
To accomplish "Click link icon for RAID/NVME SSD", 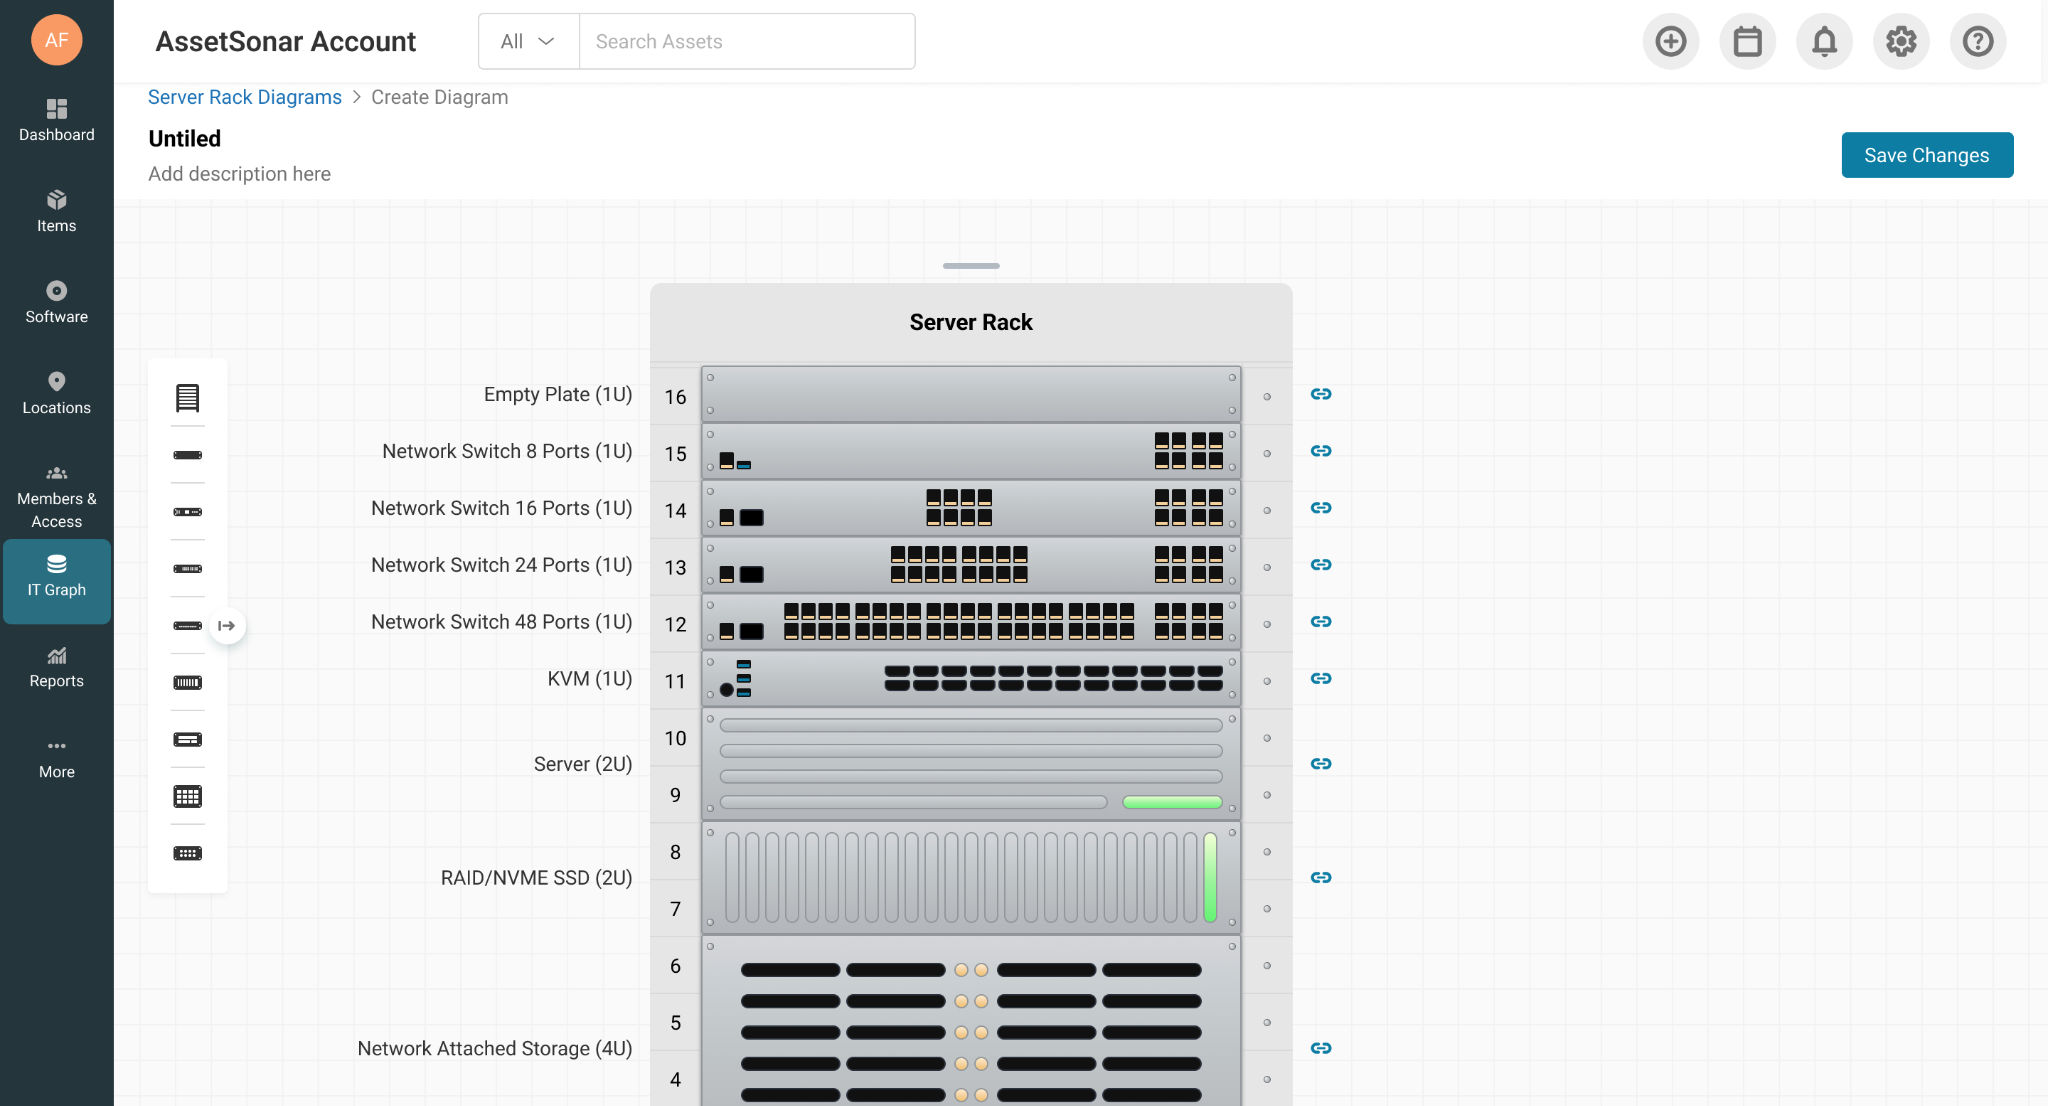I will (1321, 878).
